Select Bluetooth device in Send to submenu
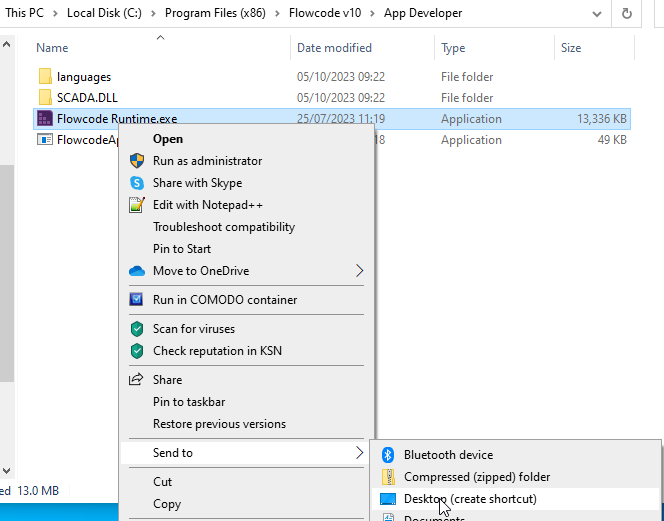This screenshot has height=521, width=664. coord(516,455)
